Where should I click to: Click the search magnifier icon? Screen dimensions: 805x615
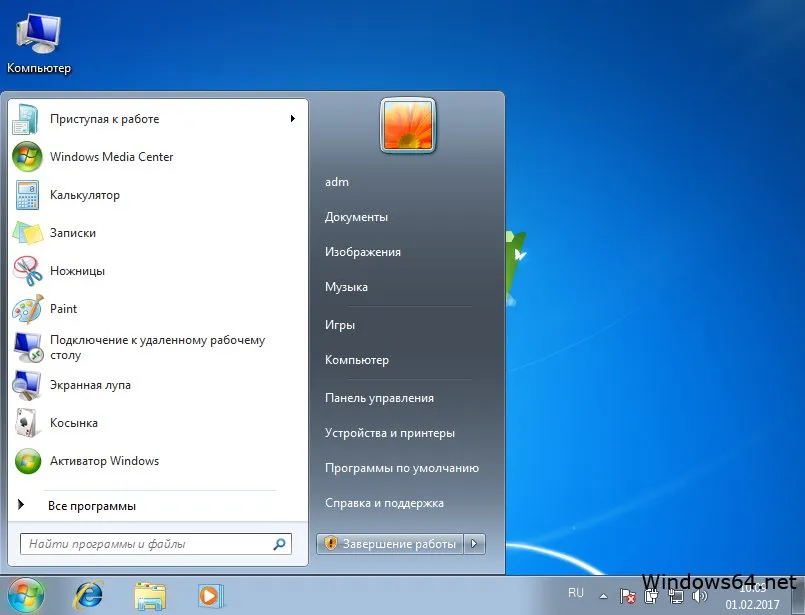click(279, 544)
